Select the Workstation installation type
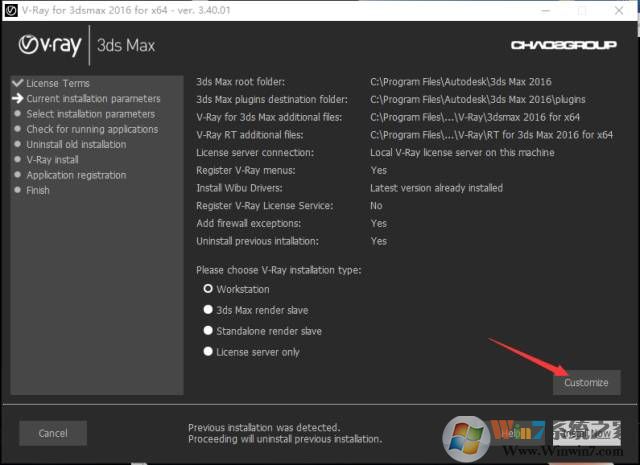640x465 pixels. (x=208, y=288)
